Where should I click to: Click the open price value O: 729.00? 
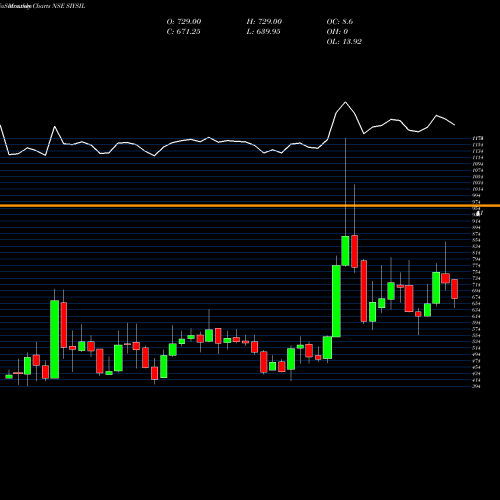coord(184,22)
